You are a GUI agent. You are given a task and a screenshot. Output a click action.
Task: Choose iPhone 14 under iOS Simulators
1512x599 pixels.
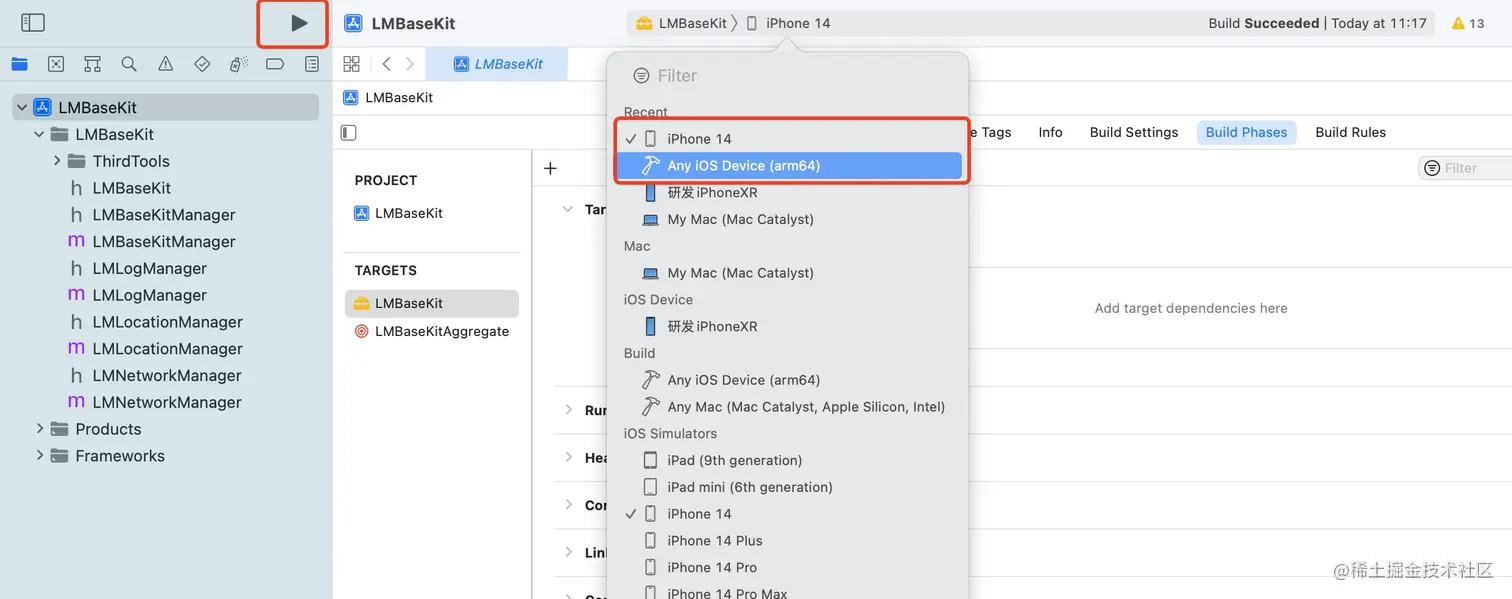[x=788, y=514]
